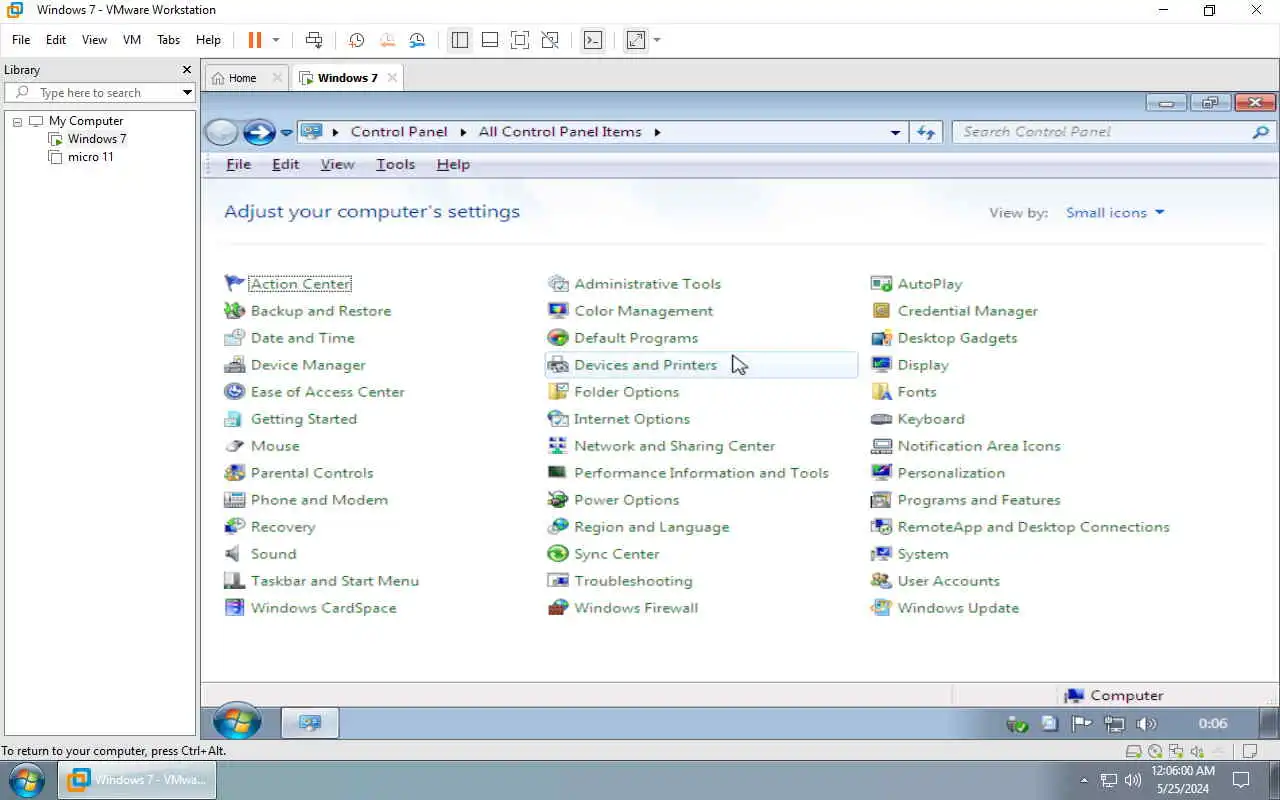Screen dimensions: 1280x800
Task: Click the guest Windows 7 Start orb
Action: pos(237,722)
